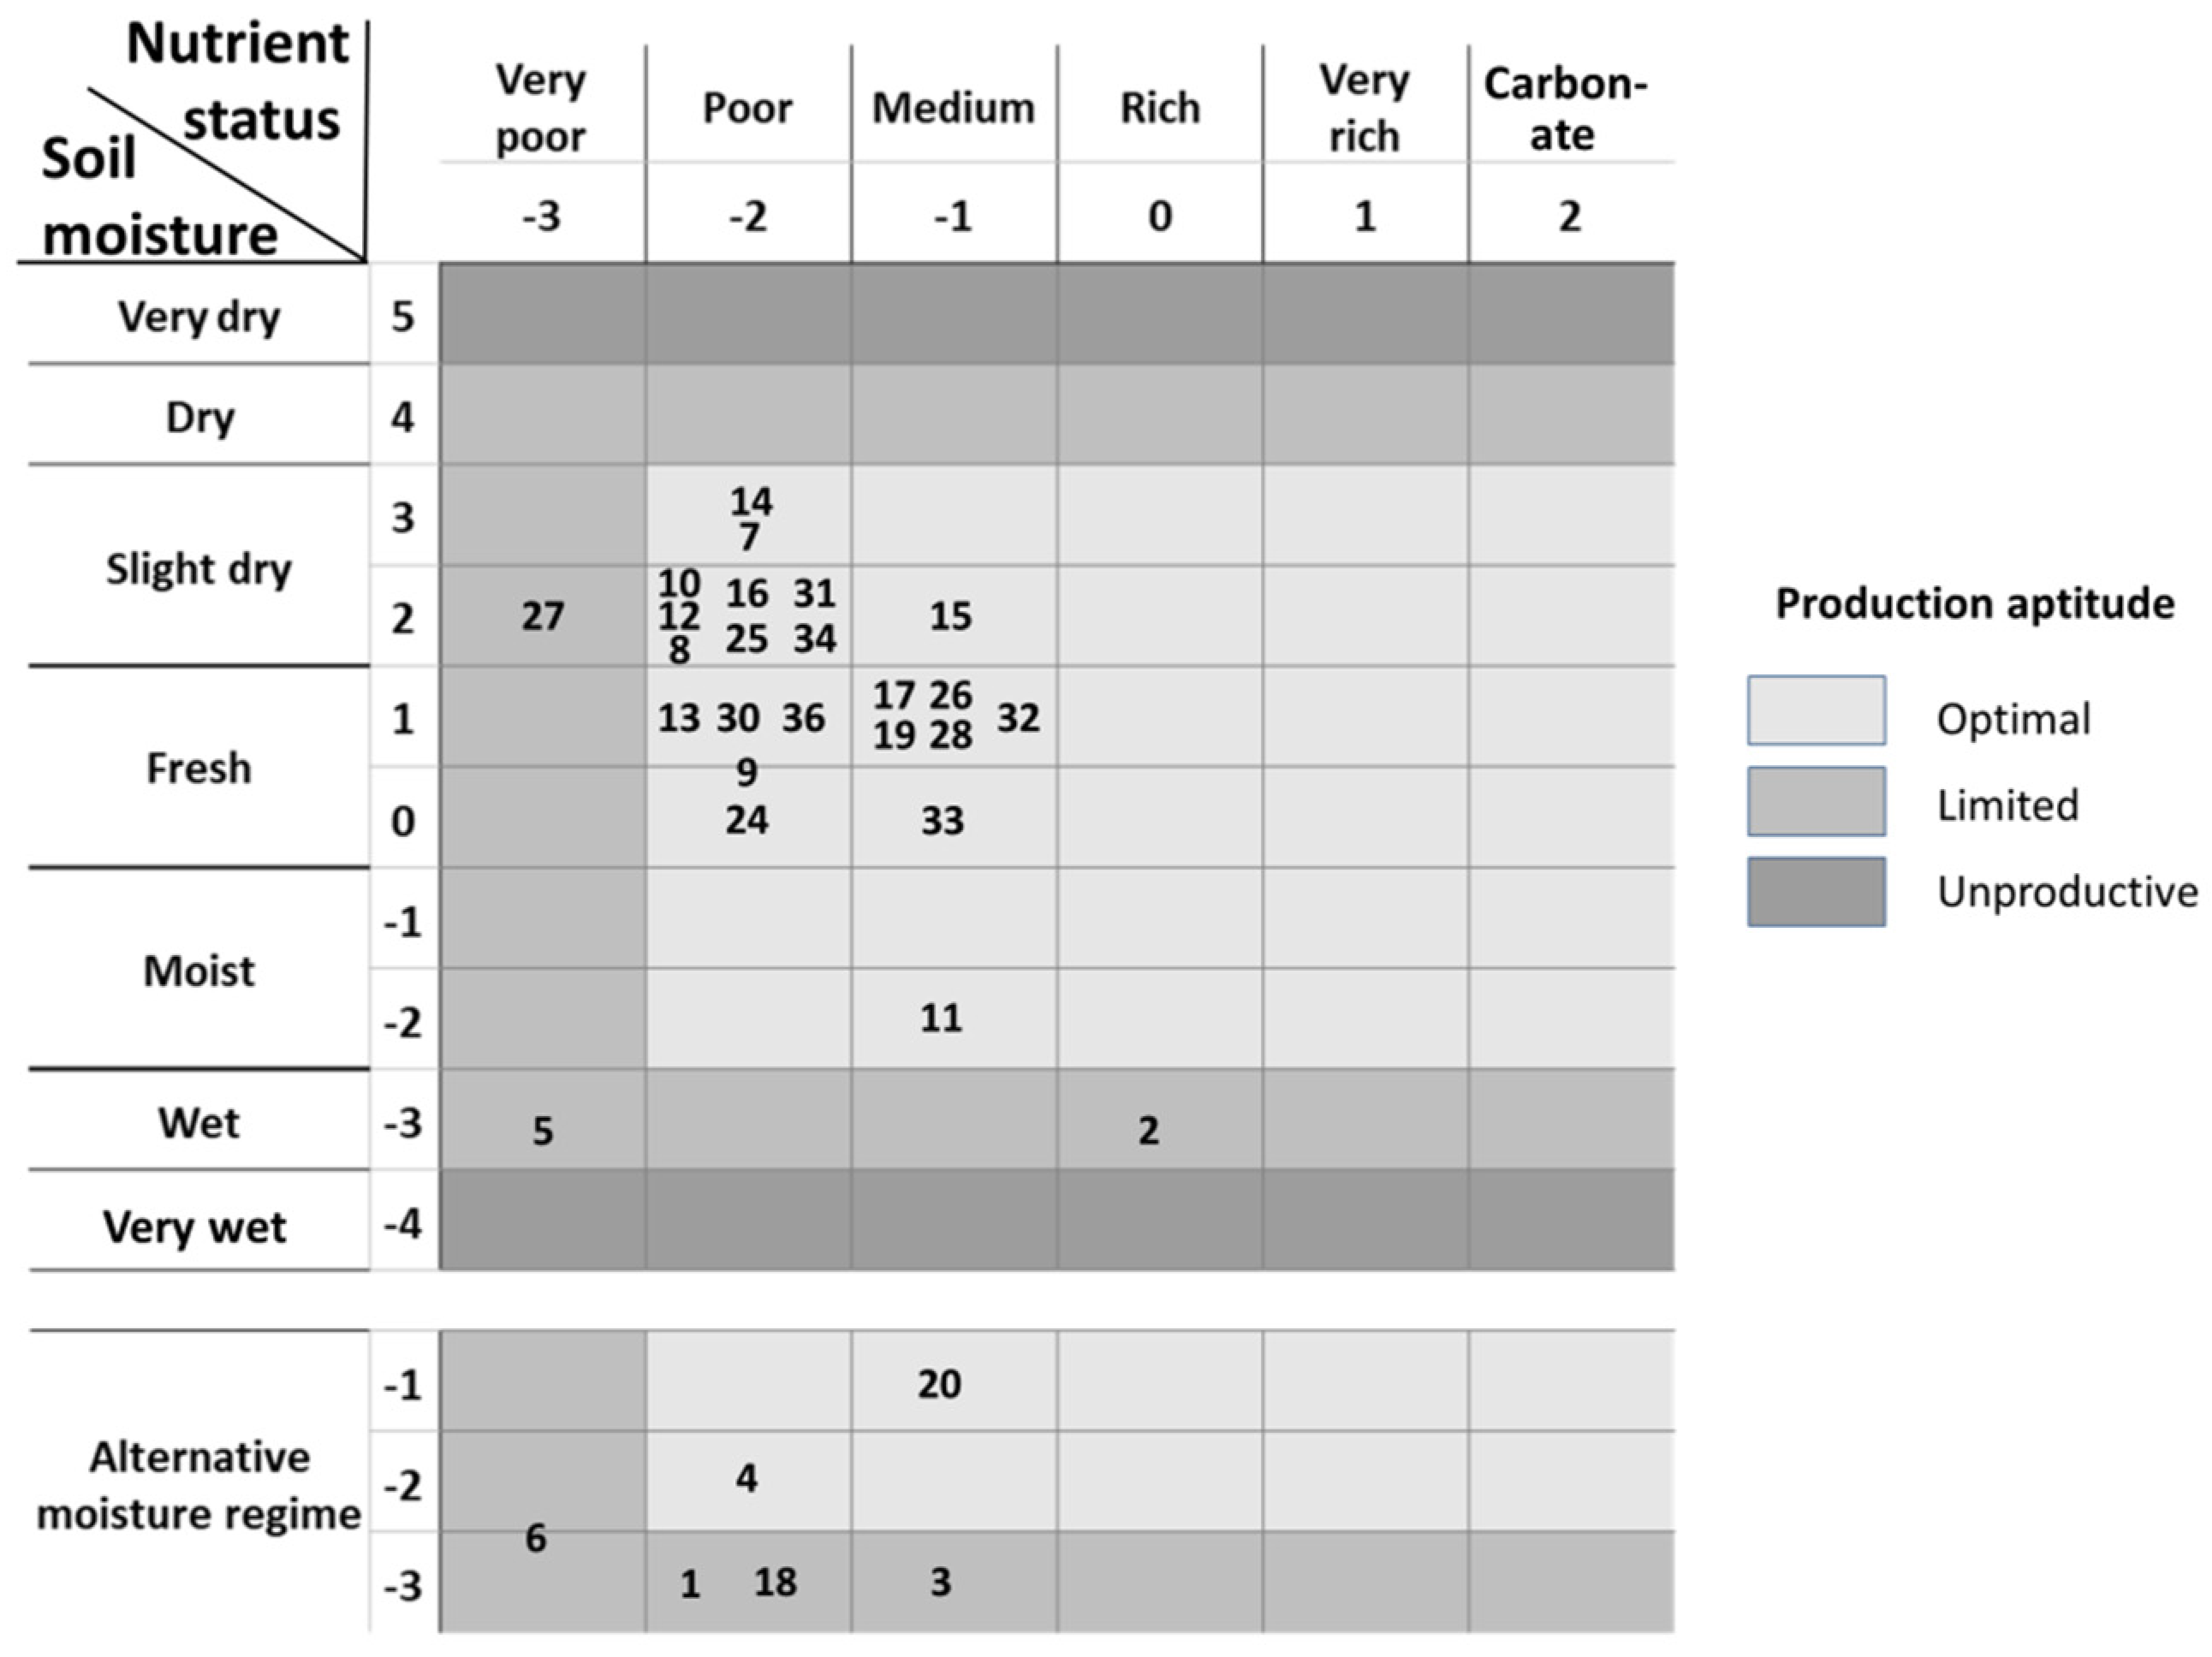Select the Very dry row label
The height and width of the screenshot is (1657, 2212).
(199, 317)
